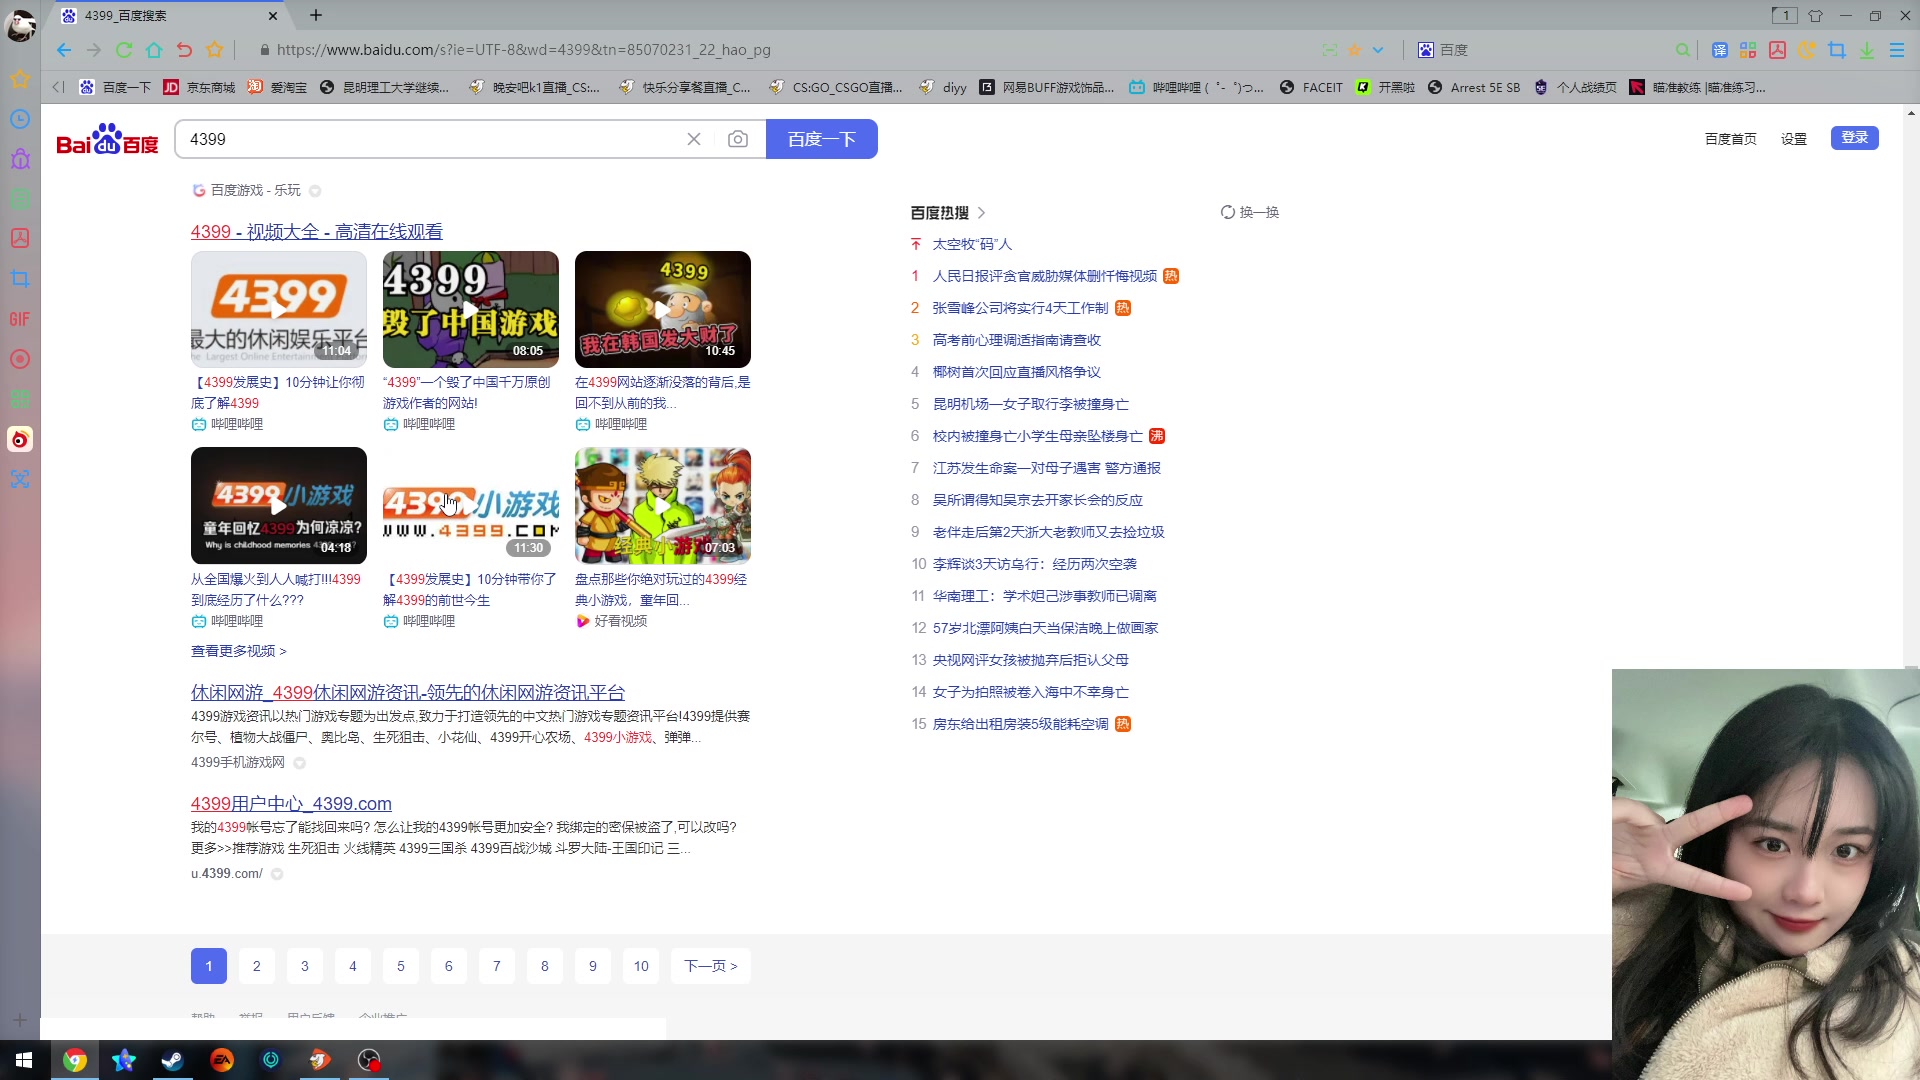This screenshot has width=1920, height=1080.
Task: Click the skin shirt icon in title bar
Action: pos(1816,16)
